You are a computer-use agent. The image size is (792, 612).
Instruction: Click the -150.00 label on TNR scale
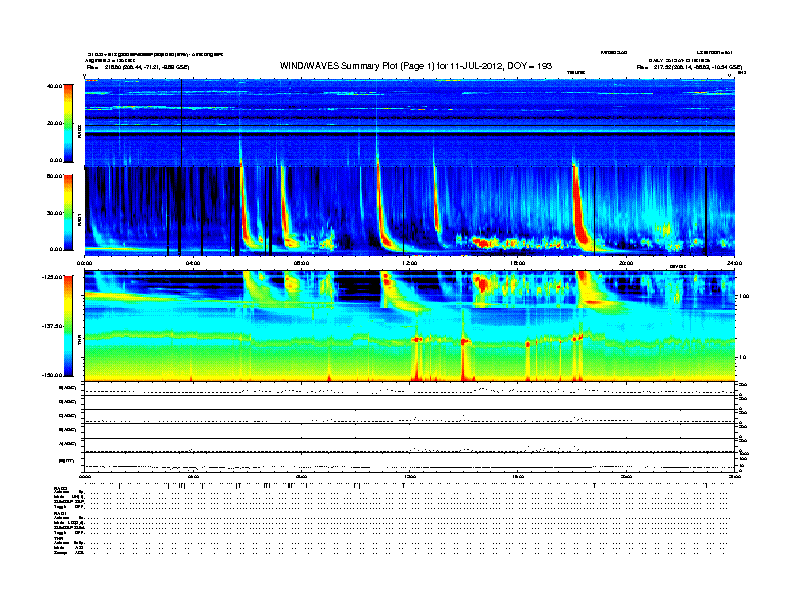(52, 375)
